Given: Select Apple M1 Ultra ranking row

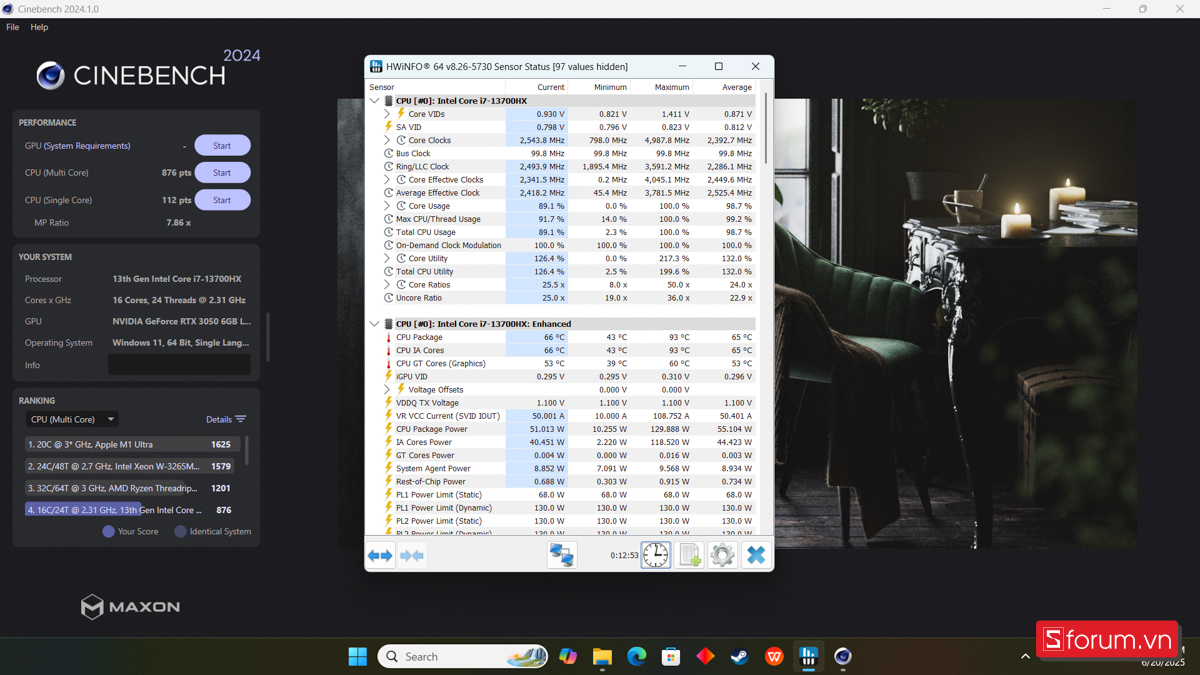Looking at the screenshot, I should pos(133,444).
